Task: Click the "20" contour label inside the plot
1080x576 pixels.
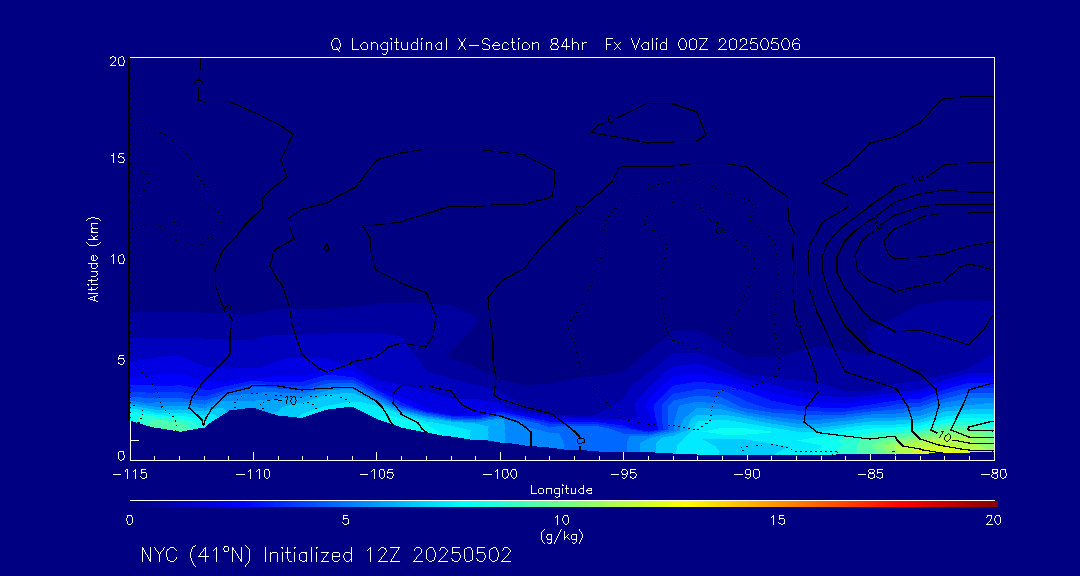Action: (x=876, y=228)
